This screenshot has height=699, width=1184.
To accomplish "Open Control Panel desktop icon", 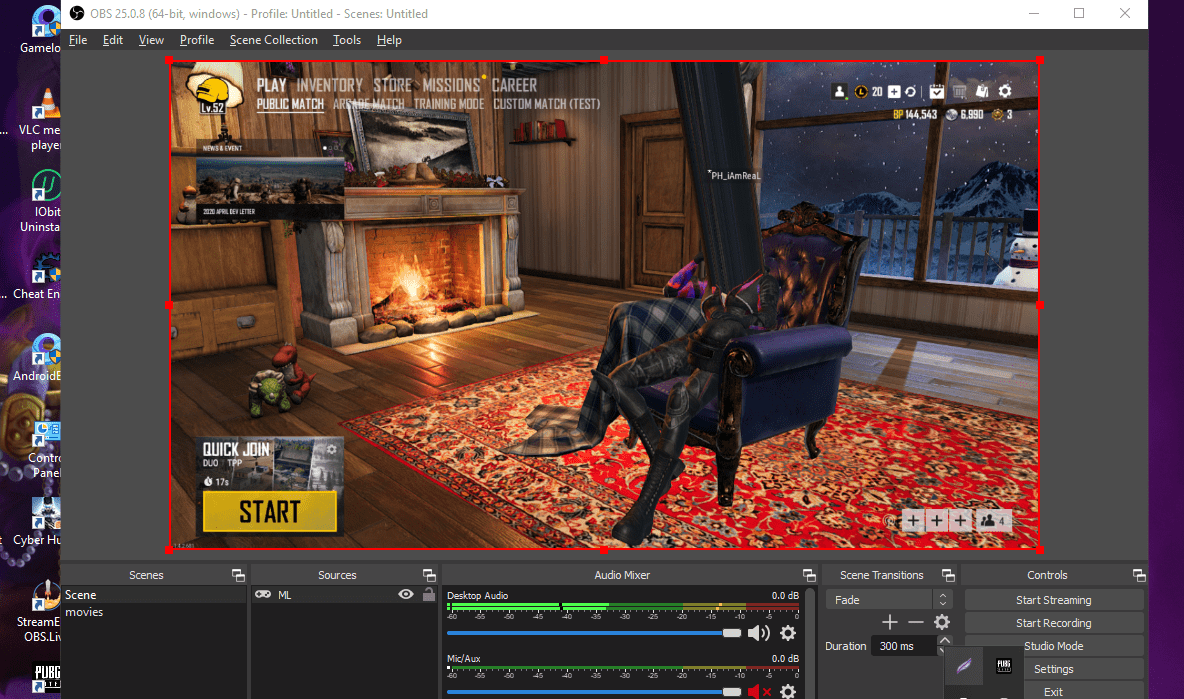I will tap(44, 450).
